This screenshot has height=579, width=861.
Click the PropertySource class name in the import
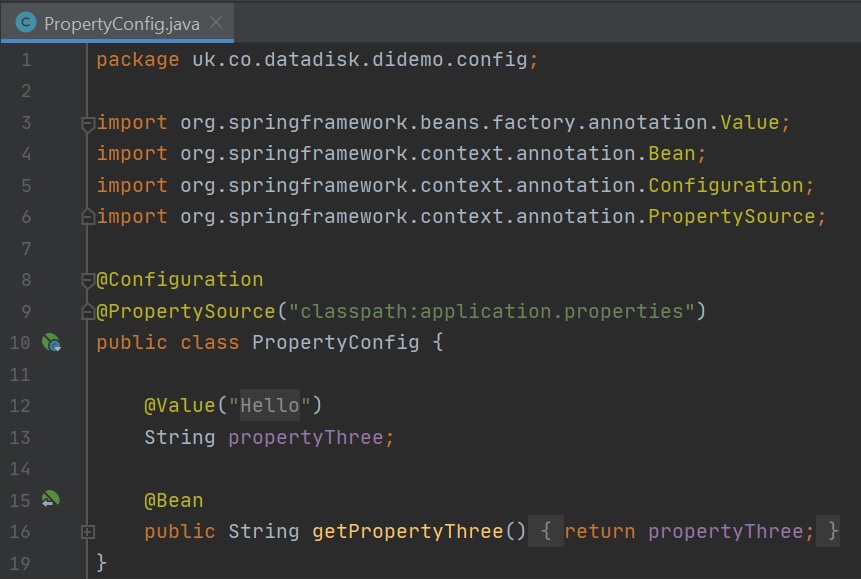(732, 217)
